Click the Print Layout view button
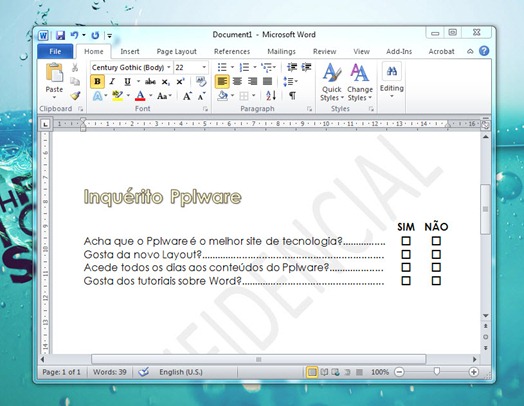 [311, 372]
